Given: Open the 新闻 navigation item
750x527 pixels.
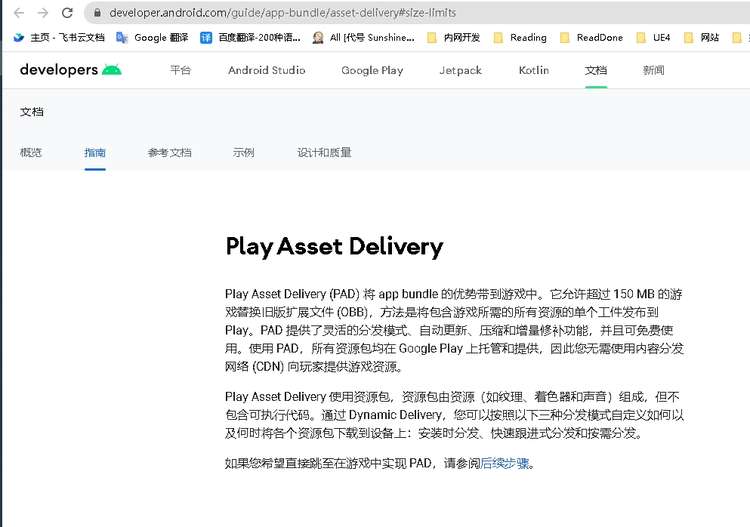Looking at the screenshot, I should 653,70.
